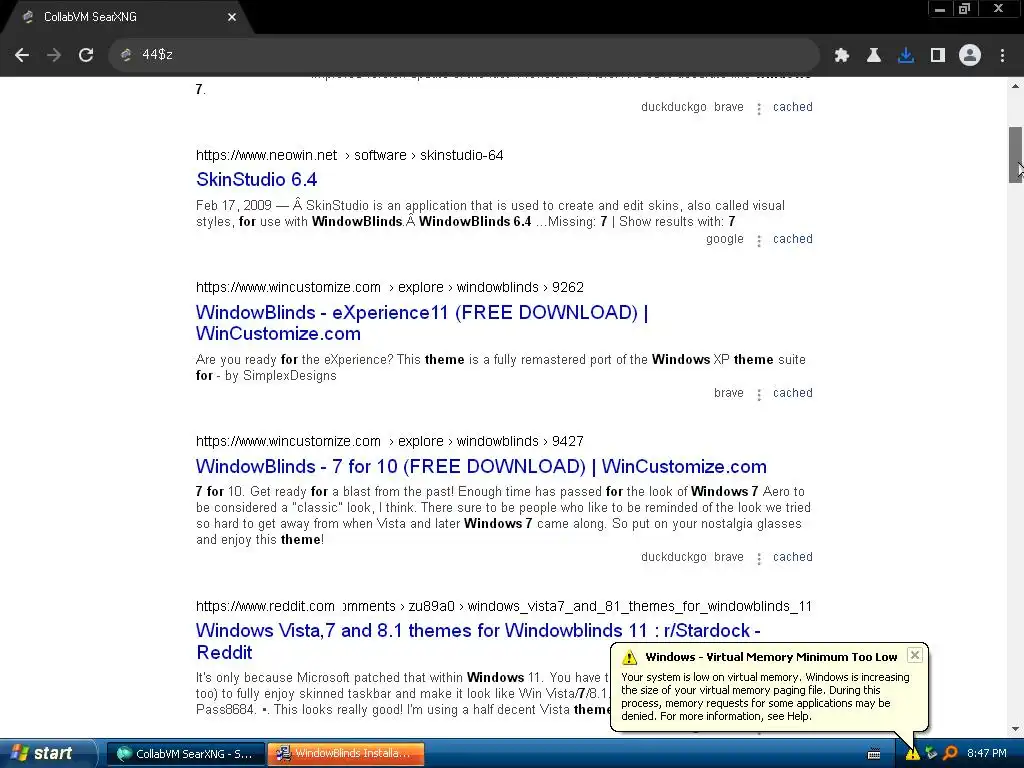The width and height of the screenshot is (1024, 768).
Task: Click the wincustomize.com URL ending in 9262
Action: point(390,287)
